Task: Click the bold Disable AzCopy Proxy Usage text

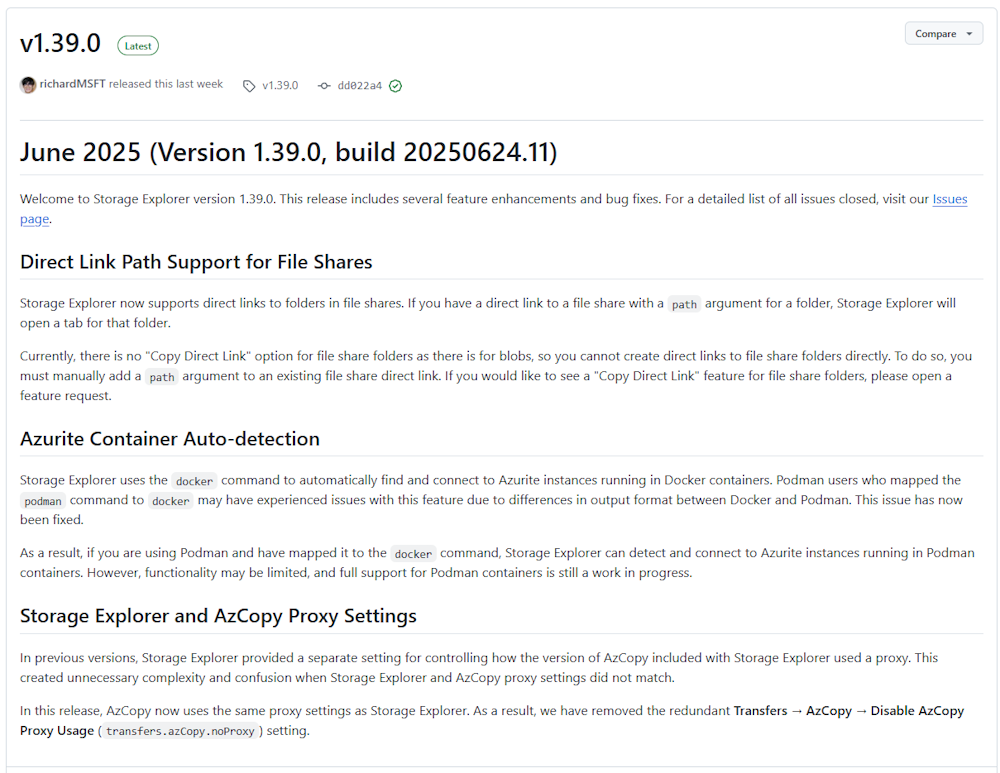Action: (x=917, y=710)
